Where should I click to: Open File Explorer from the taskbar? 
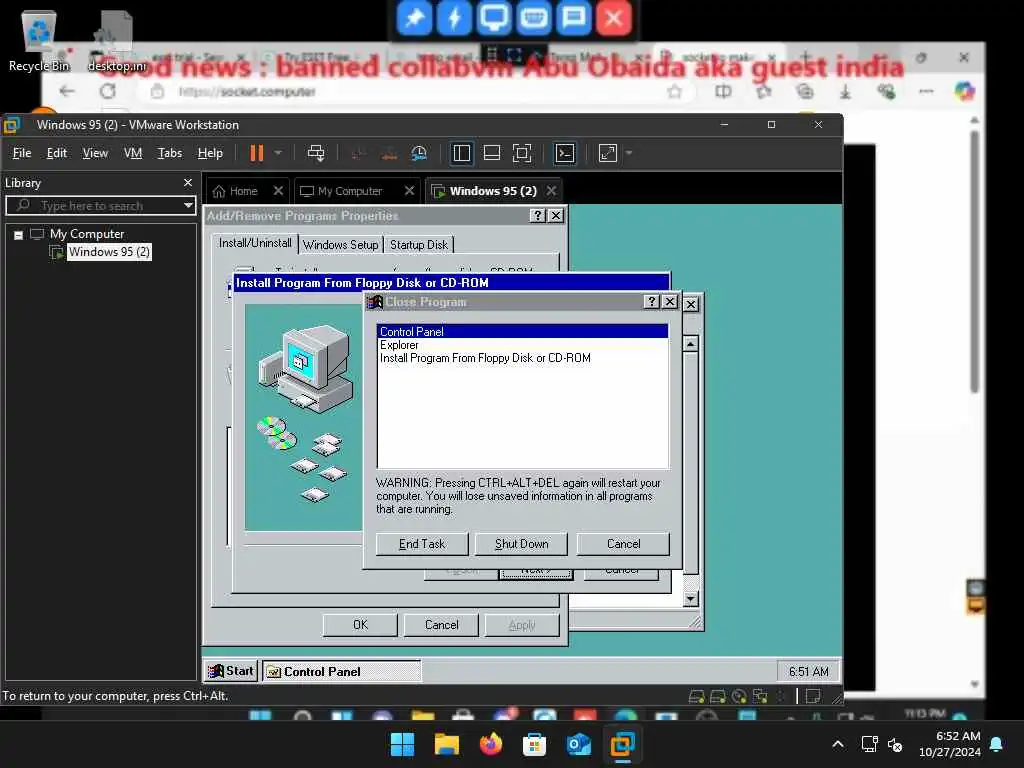tap(447, 744)
